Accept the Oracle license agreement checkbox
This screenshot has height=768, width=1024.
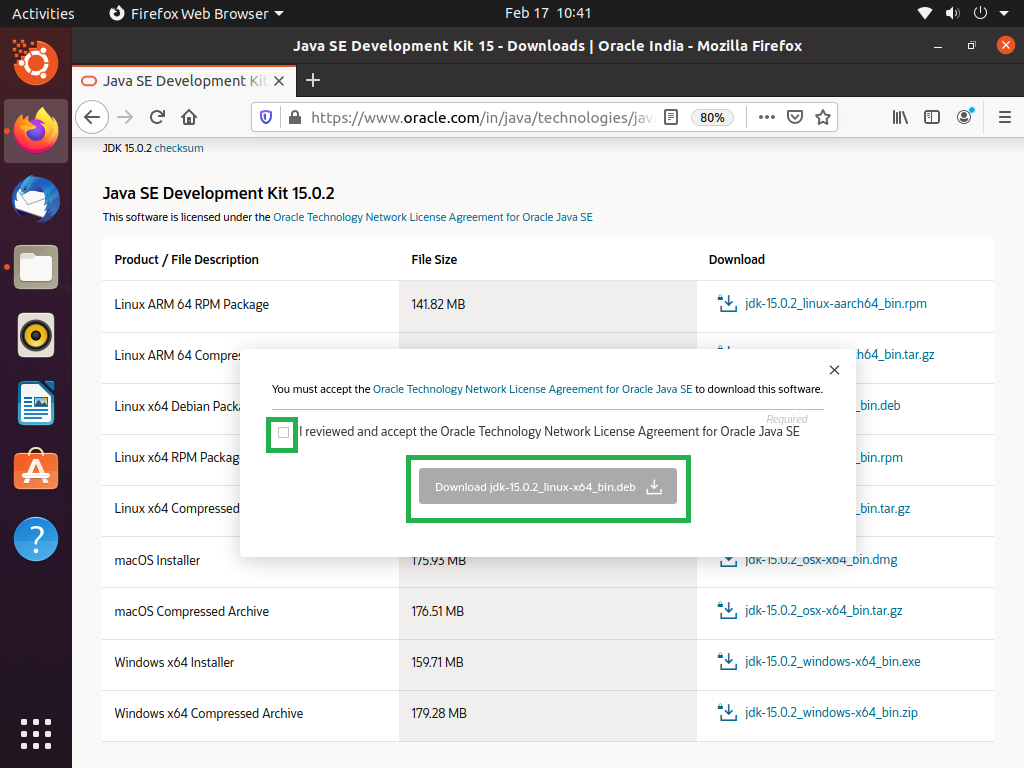pos(283,432)
